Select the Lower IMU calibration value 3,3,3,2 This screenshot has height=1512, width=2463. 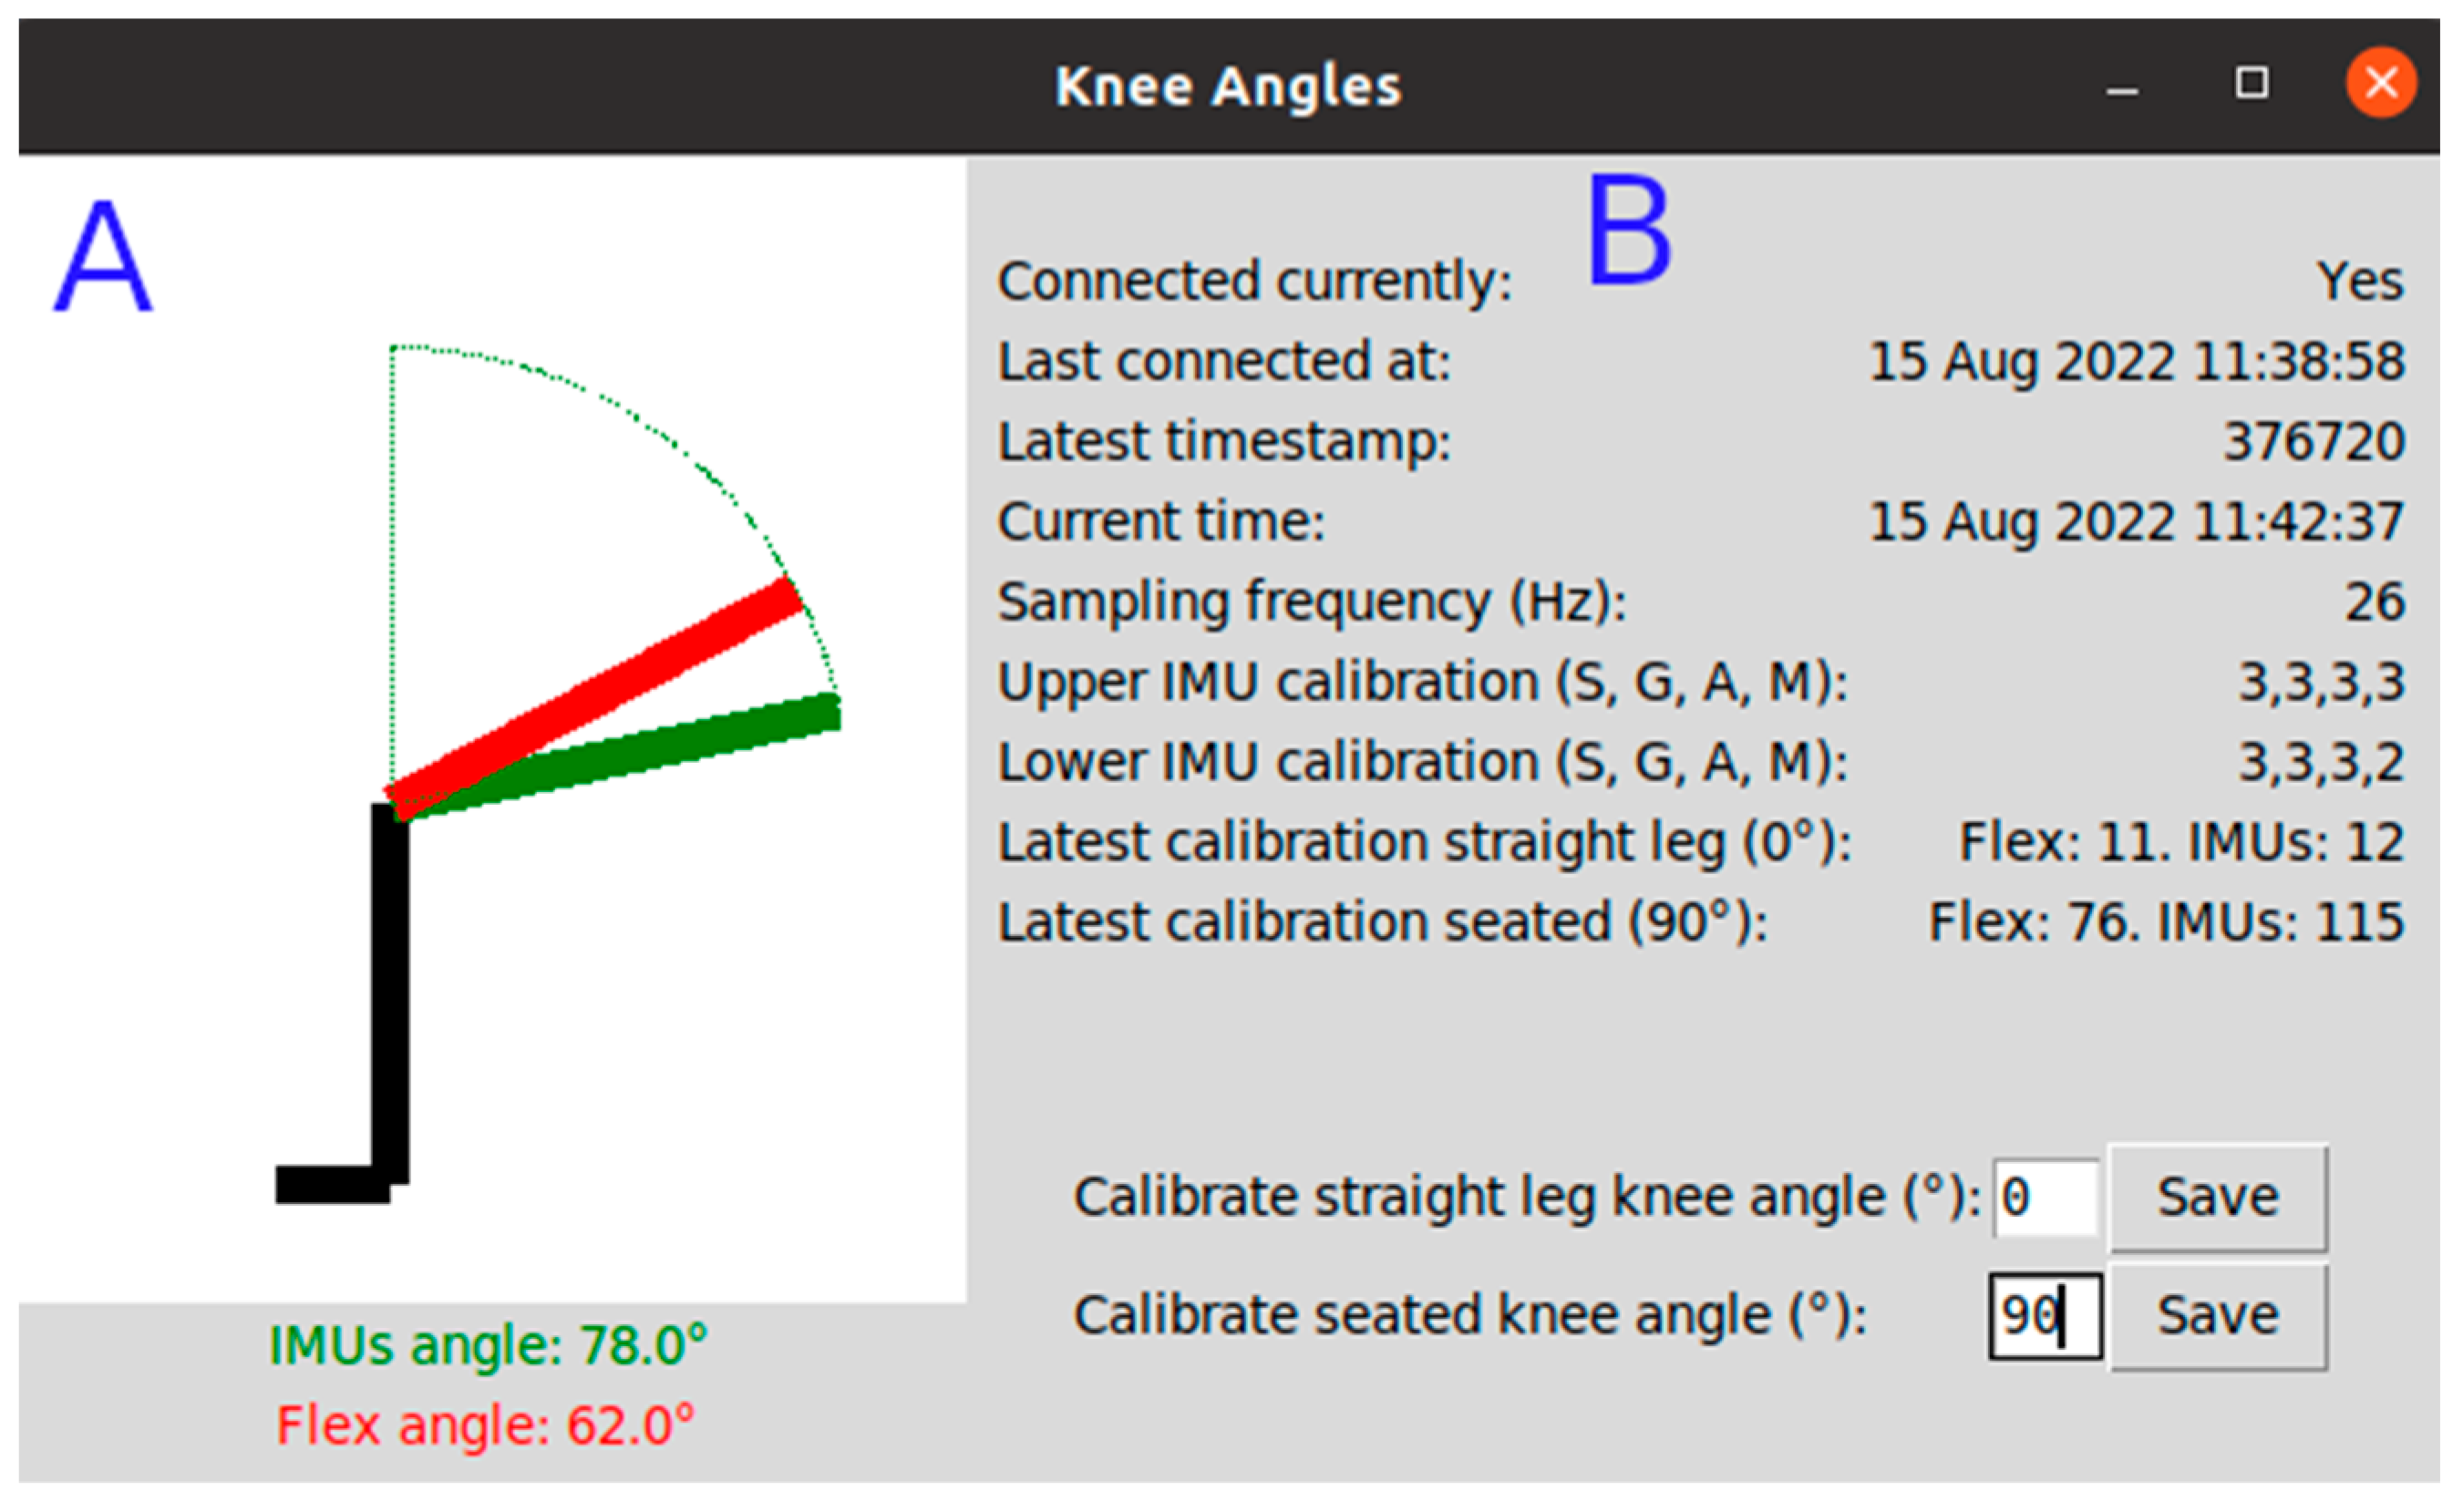coord(2320,762)
